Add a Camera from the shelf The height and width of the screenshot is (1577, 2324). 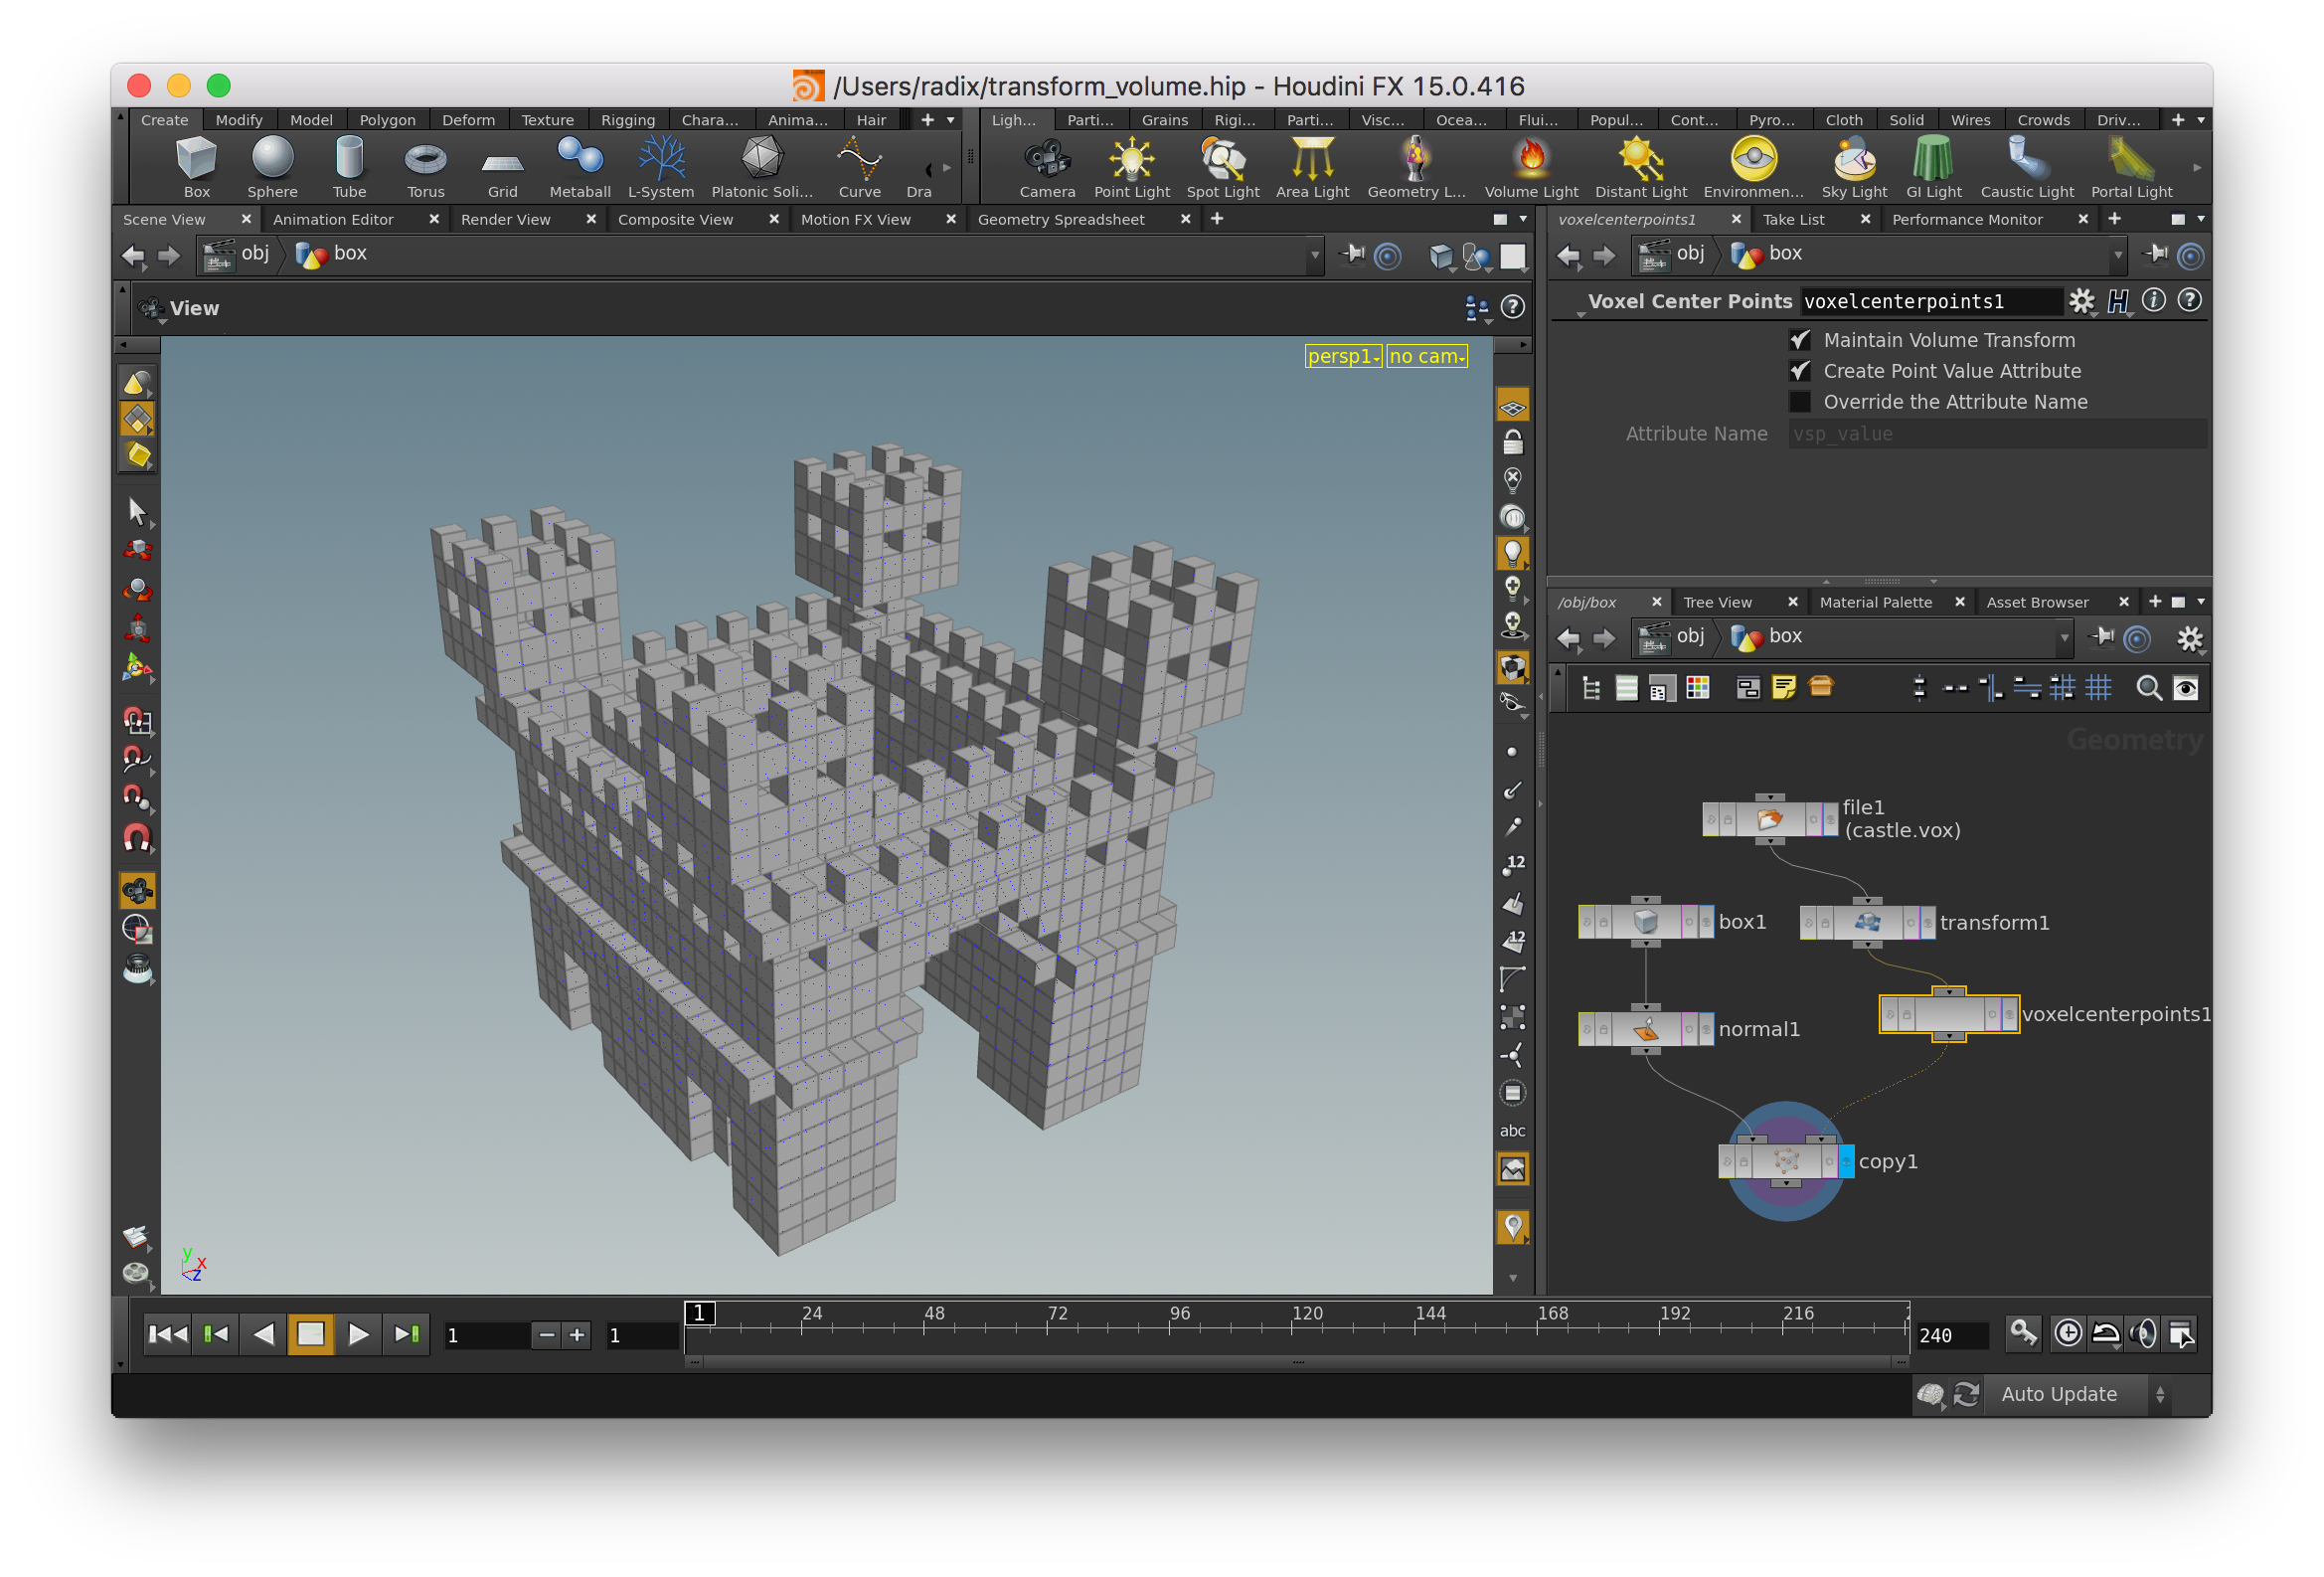pyautogui.click(x=1047, y=167)
